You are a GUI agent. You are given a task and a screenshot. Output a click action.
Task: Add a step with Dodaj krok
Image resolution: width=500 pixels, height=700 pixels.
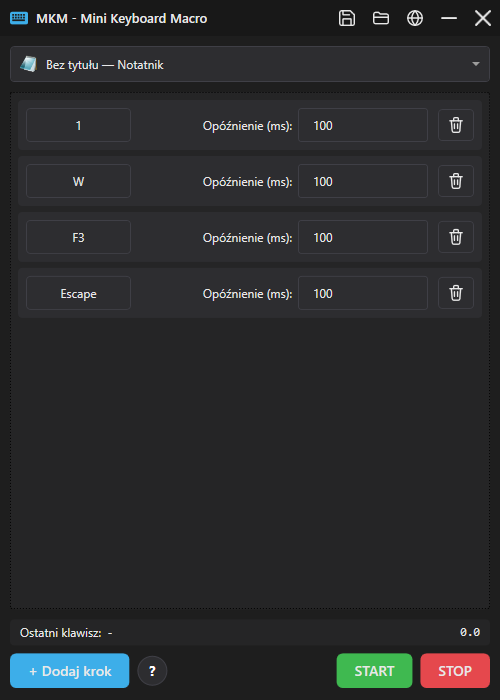pyautogui.click(x=70, y=671)
